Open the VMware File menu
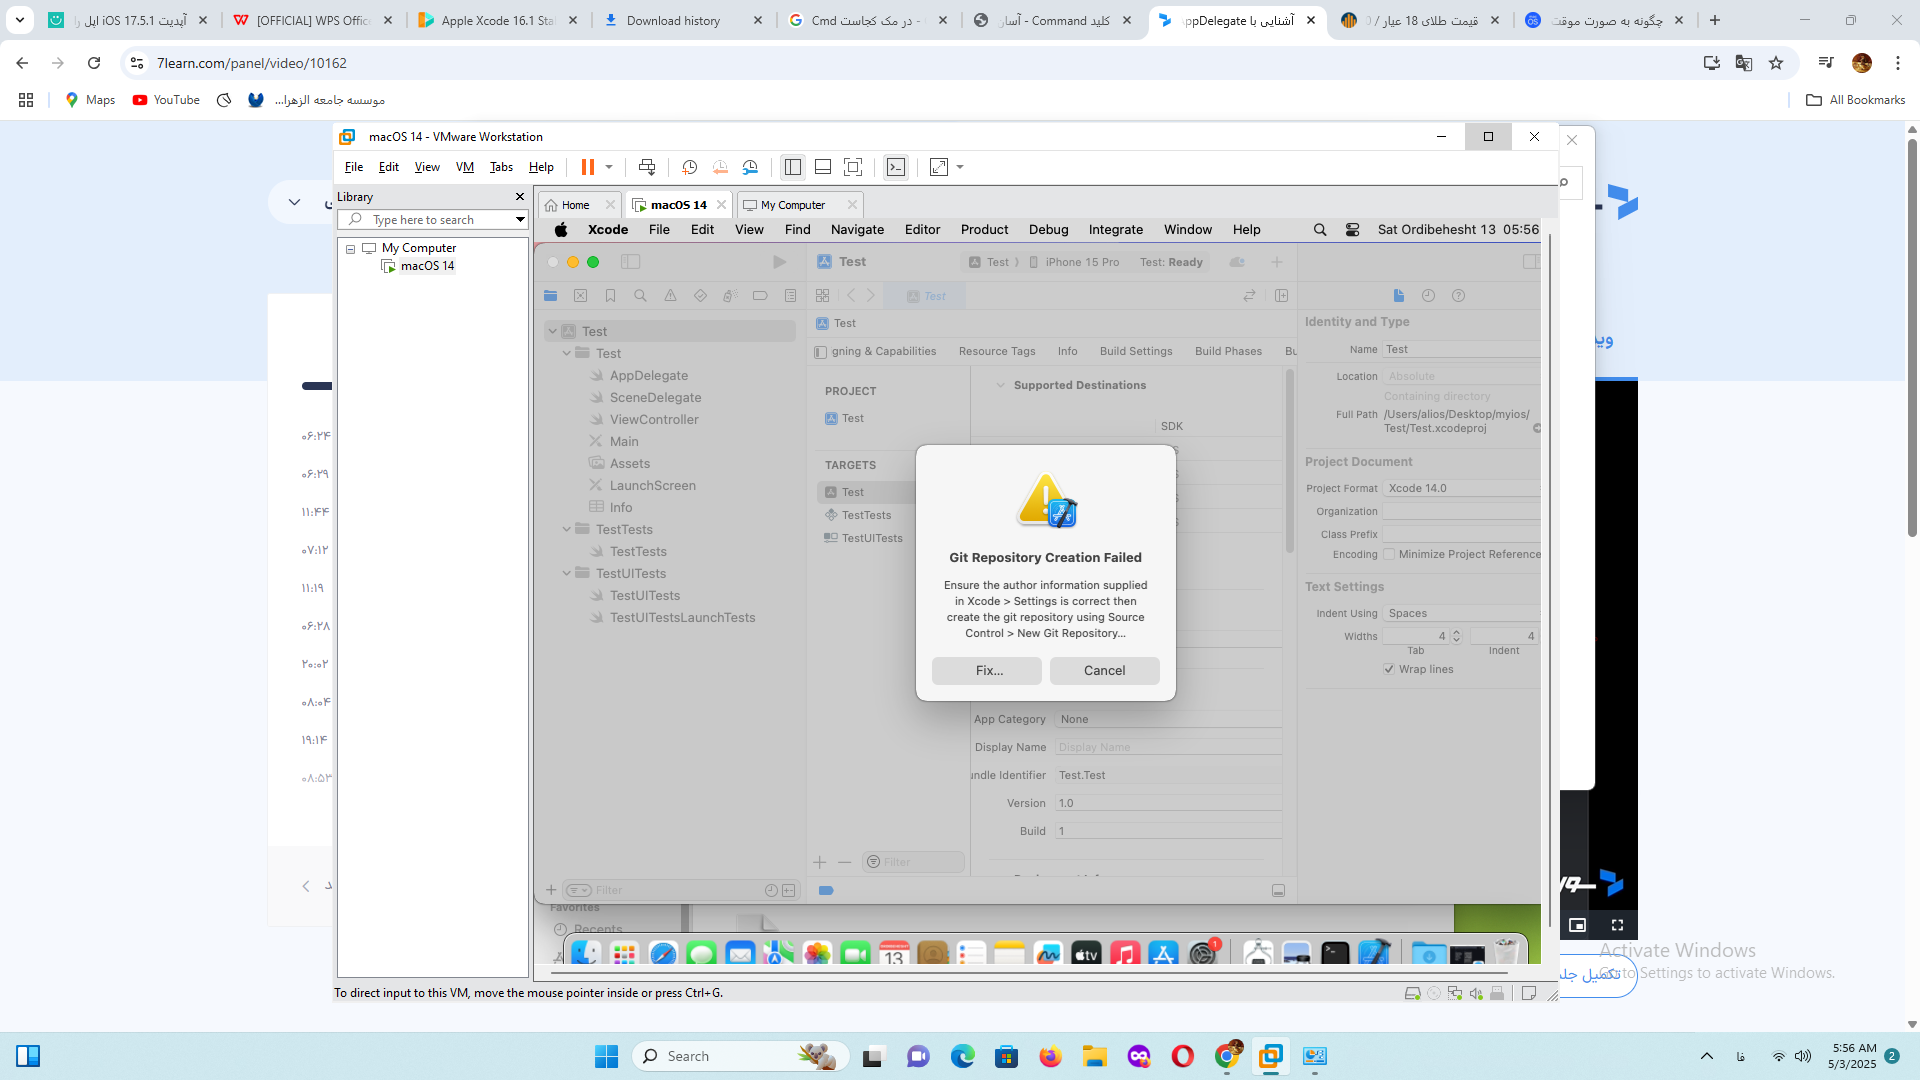Image resolution: width=1920 pixels, height=1080 pixels. (x=354, y=167)
